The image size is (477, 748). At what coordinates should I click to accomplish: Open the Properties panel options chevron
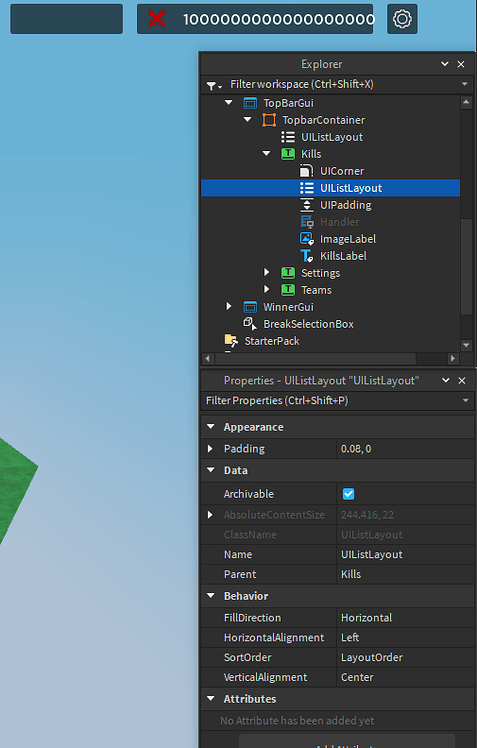(x=446, y=380)
